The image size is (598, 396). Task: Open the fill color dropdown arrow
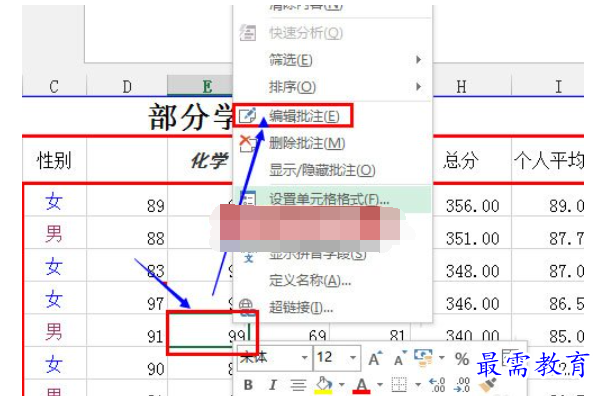341,385
